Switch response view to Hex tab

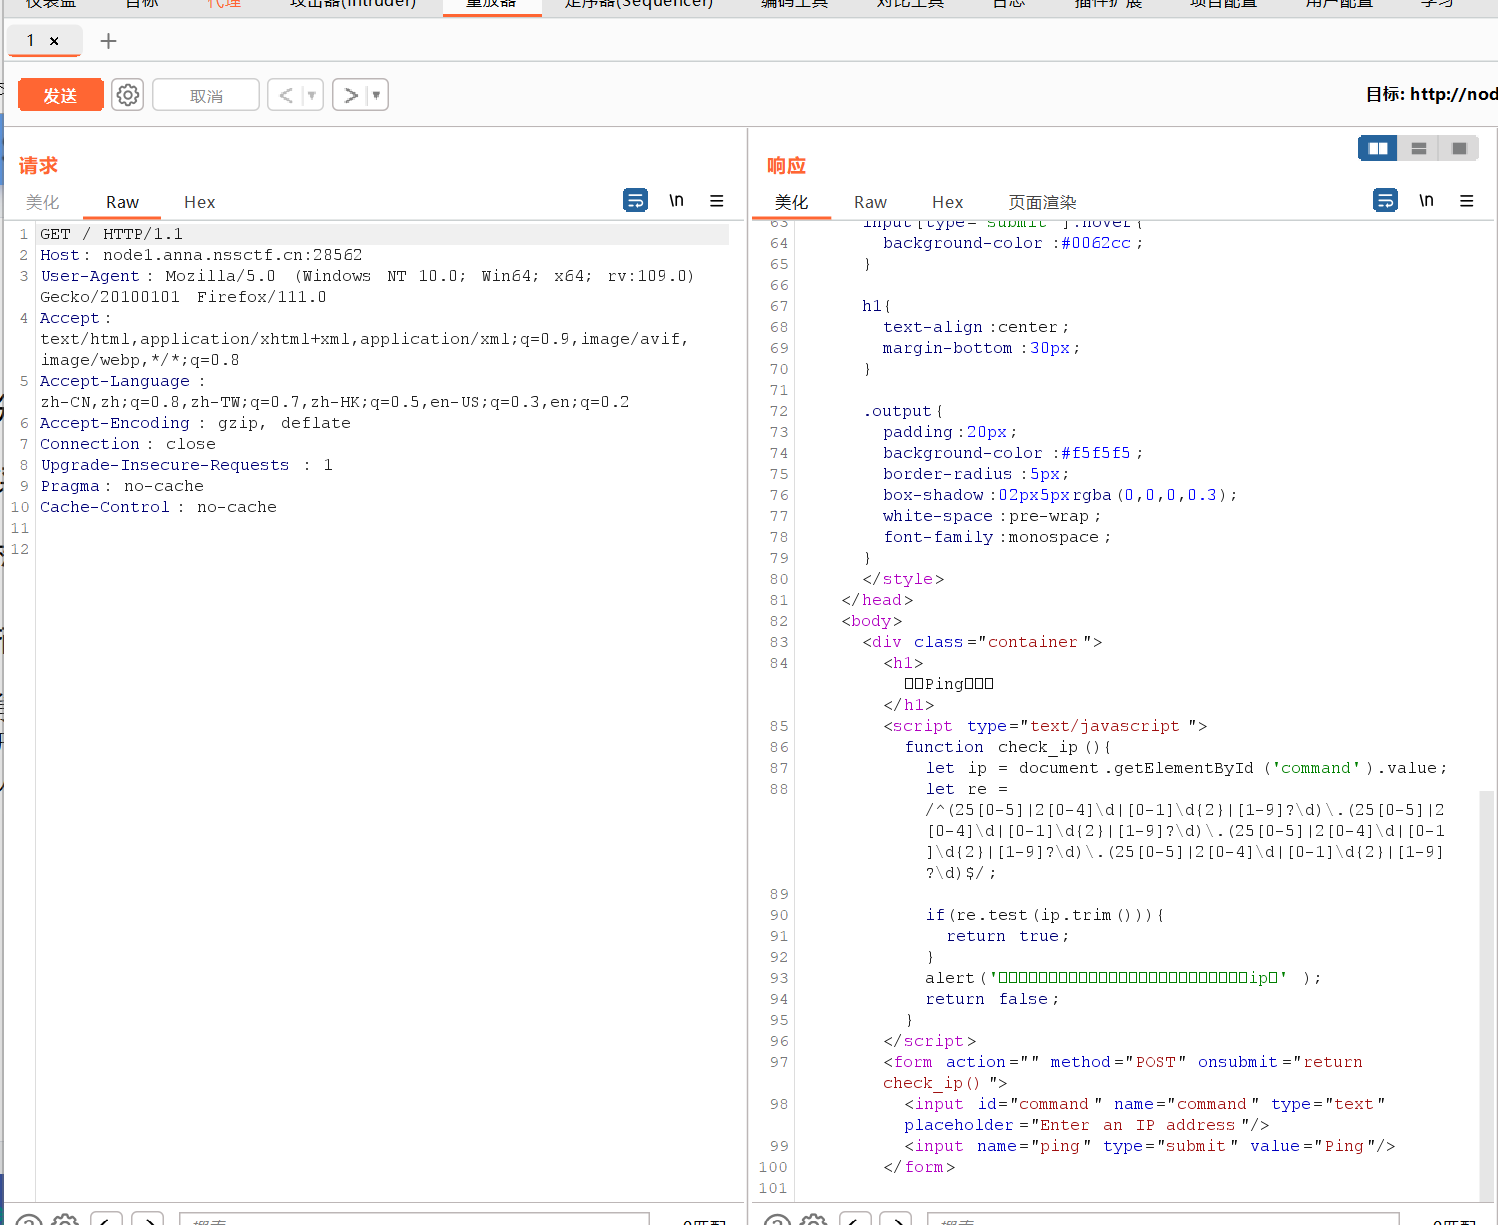click(x=947, y=202)
